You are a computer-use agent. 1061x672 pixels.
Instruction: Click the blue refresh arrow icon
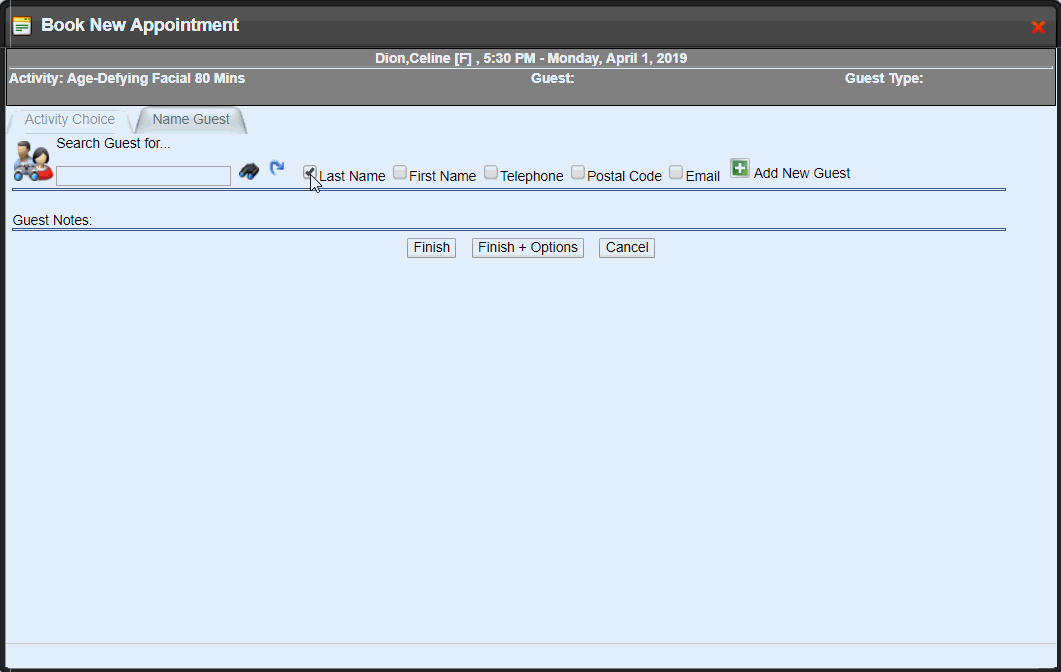(277, 167)
